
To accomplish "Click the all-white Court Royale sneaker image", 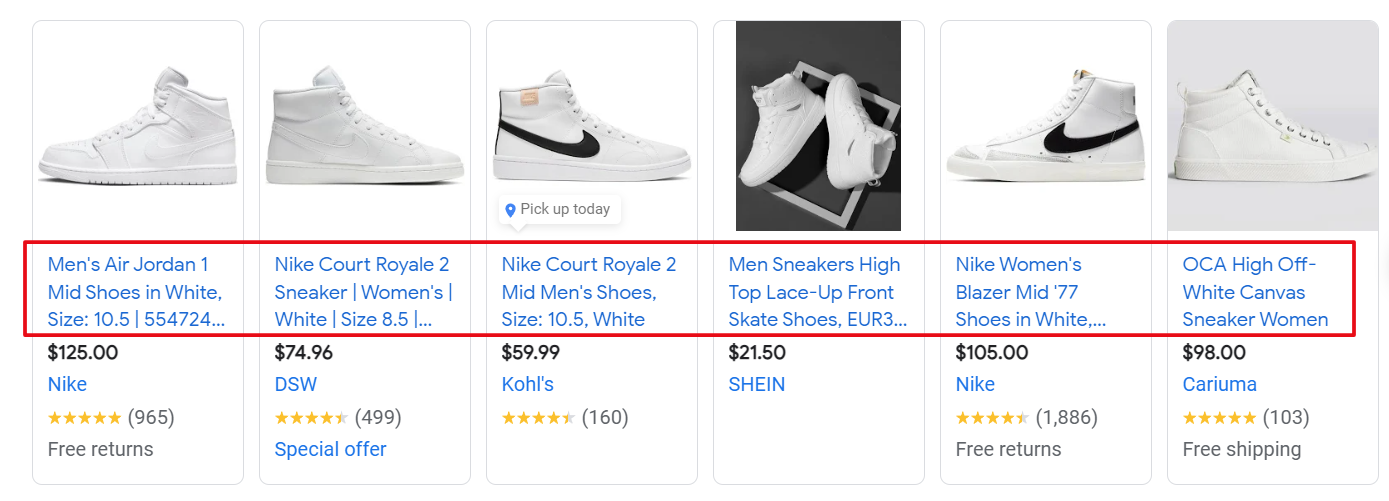I will (x=365, y=126).
